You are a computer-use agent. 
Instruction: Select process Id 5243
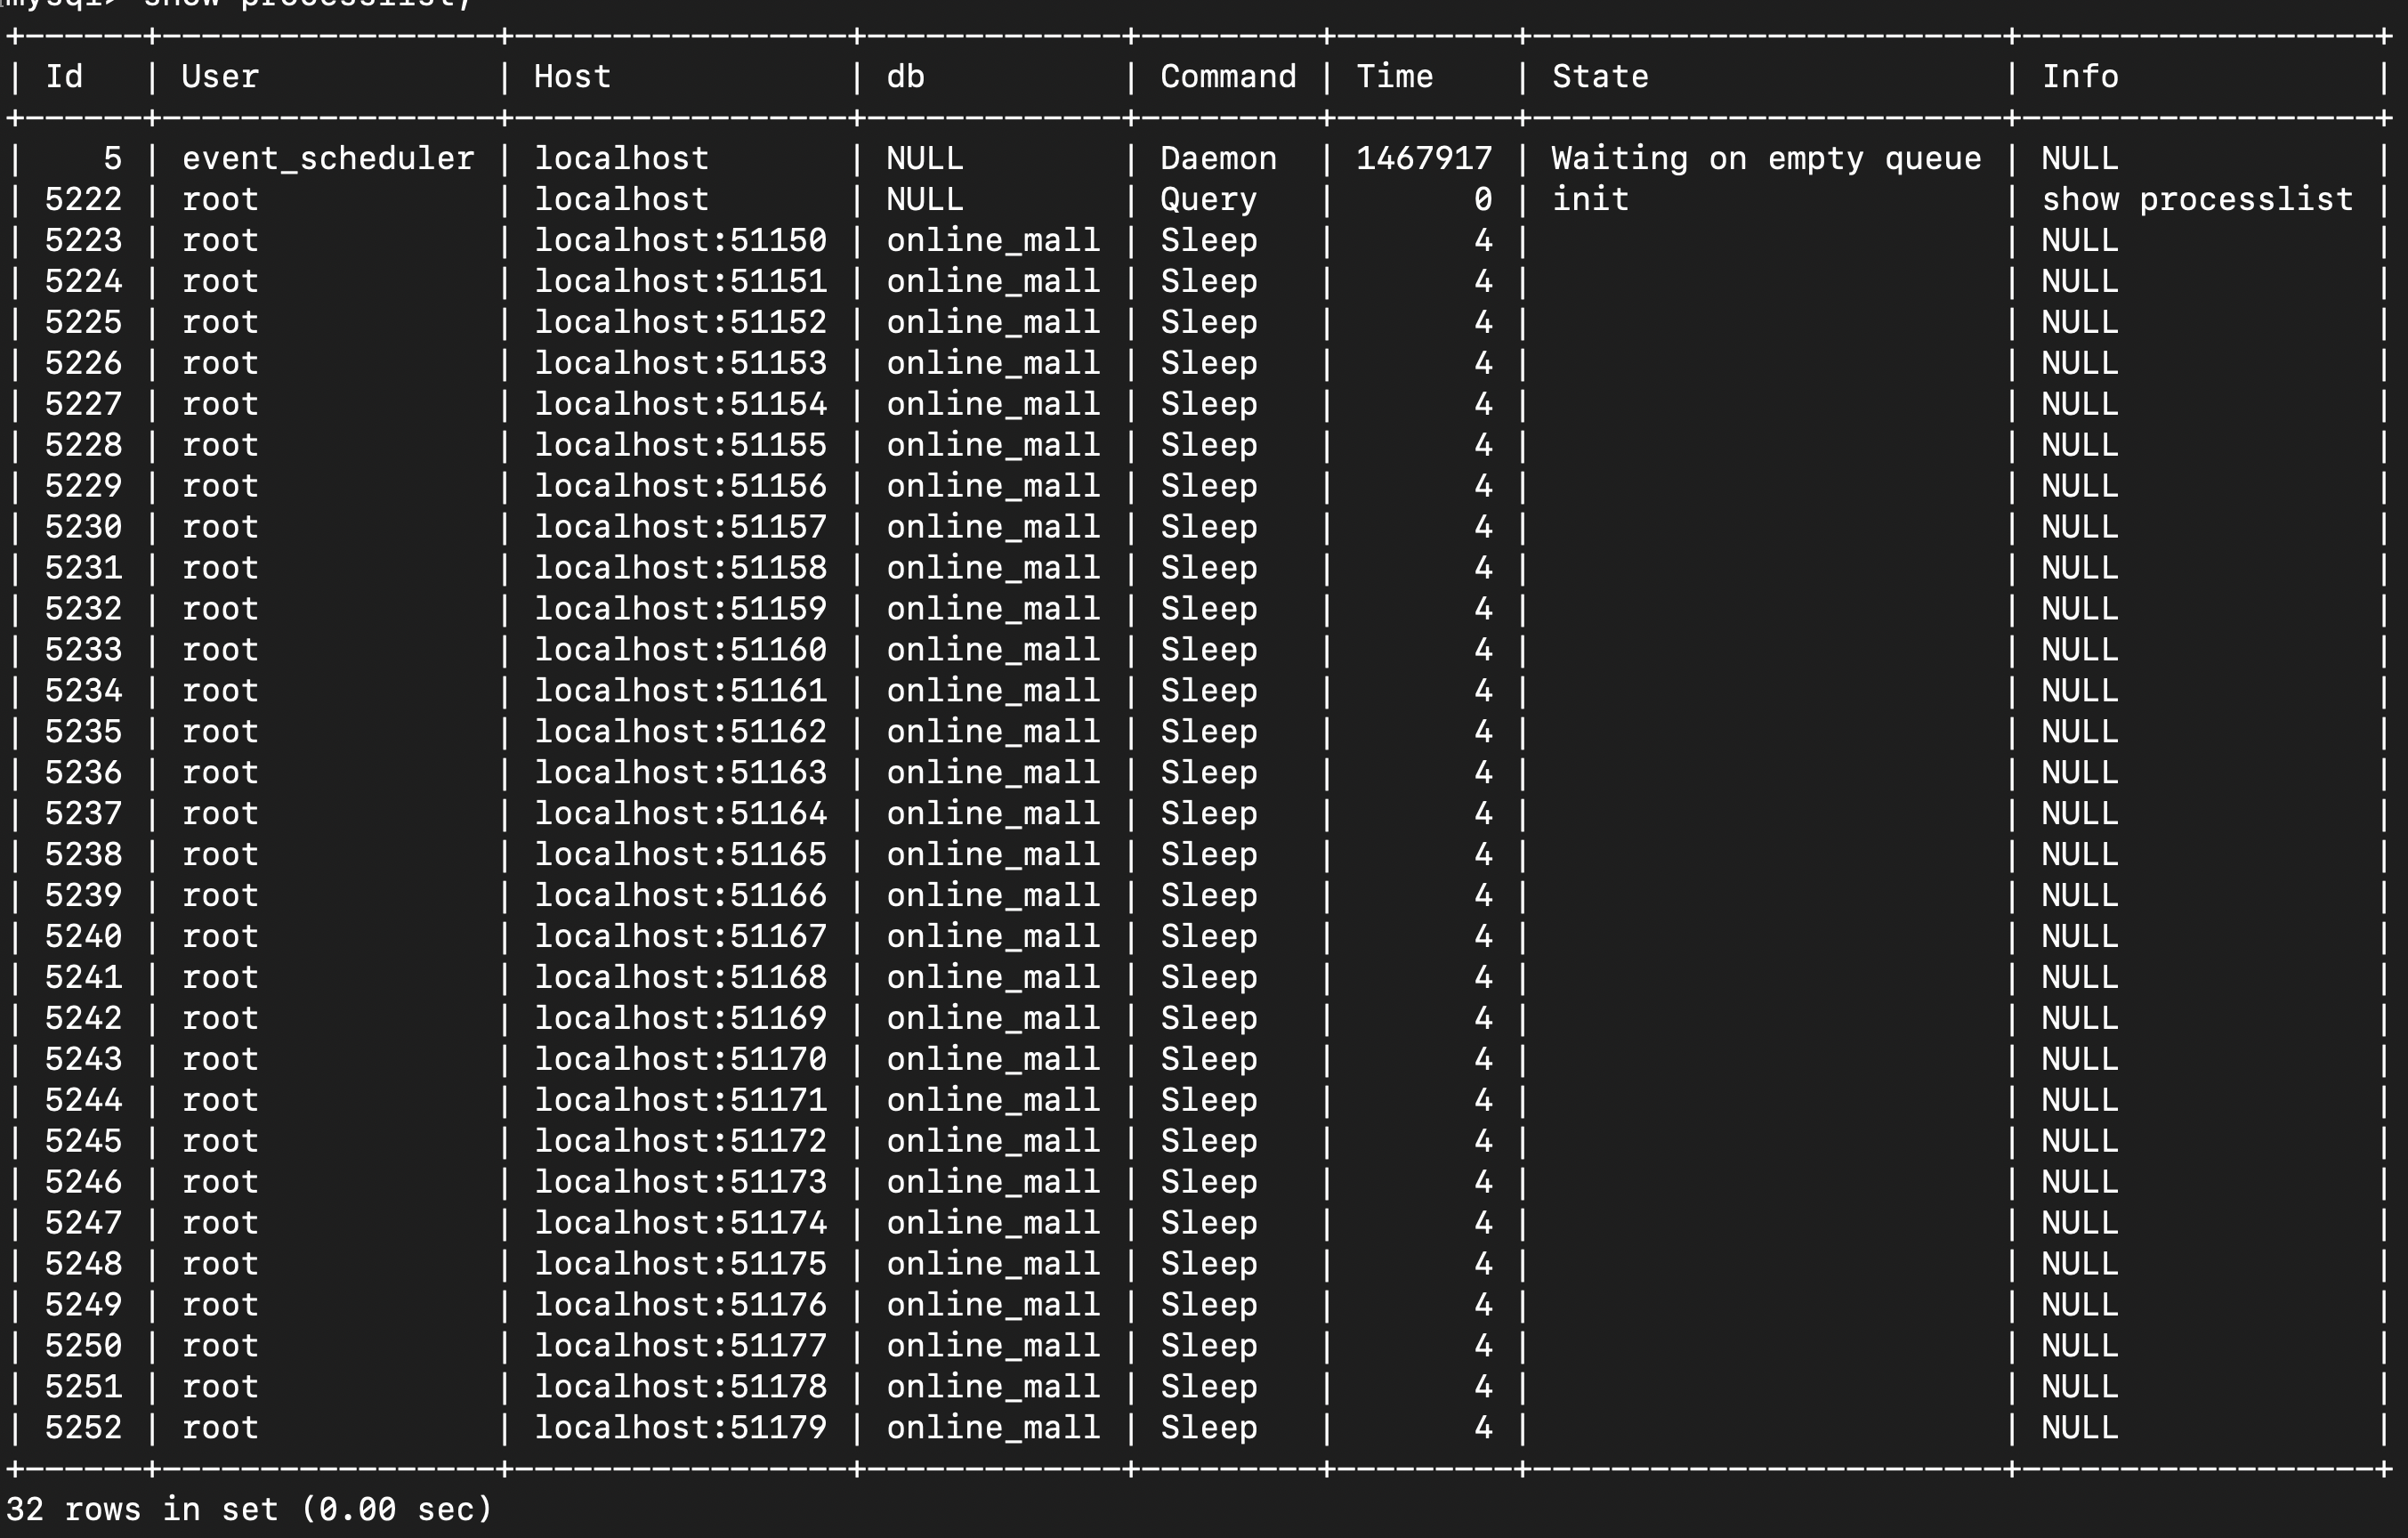[83, 1061]
